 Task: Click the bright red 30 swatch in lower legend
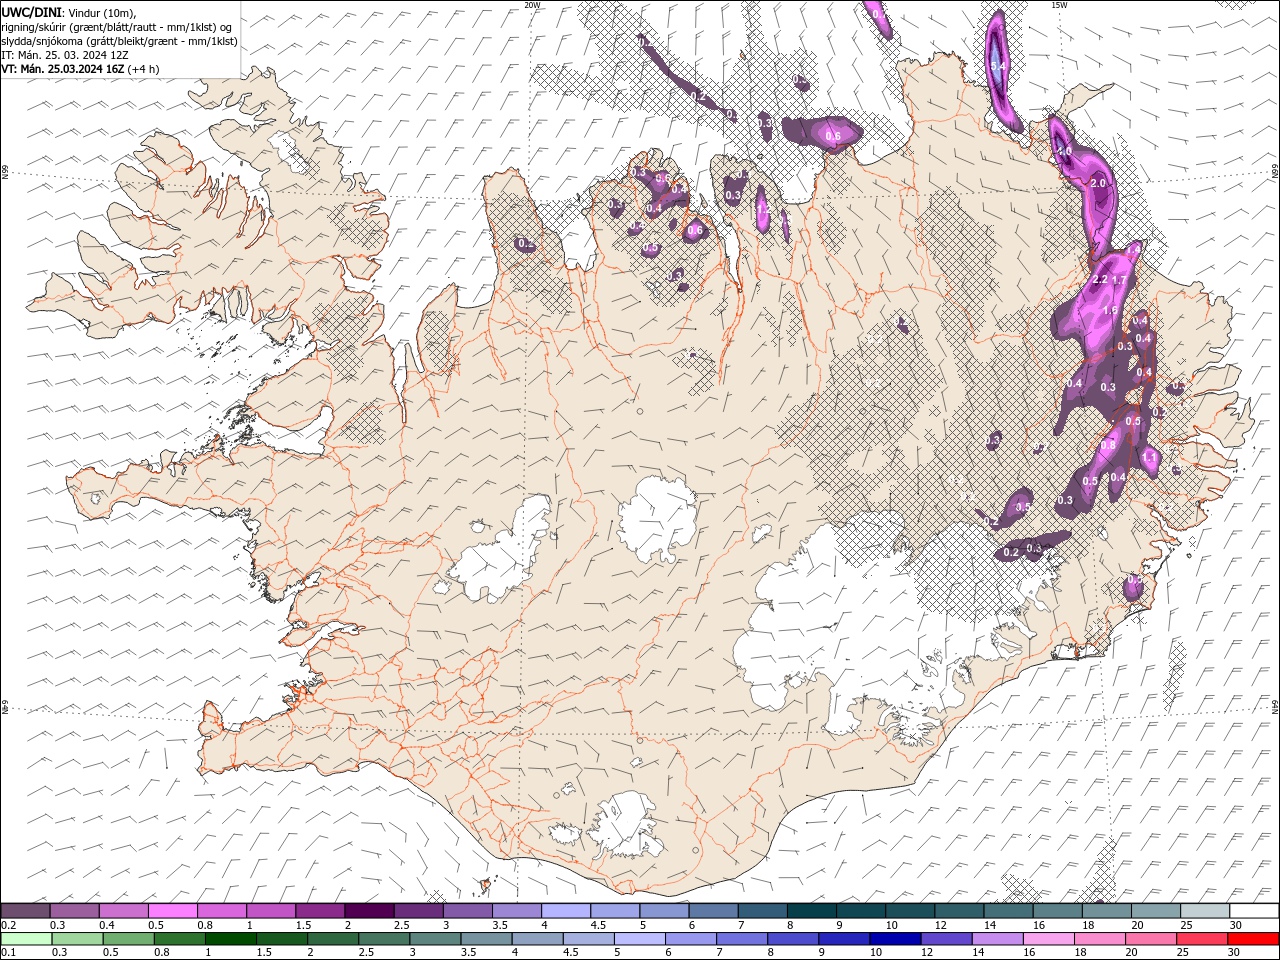(x=1252, y=939)
